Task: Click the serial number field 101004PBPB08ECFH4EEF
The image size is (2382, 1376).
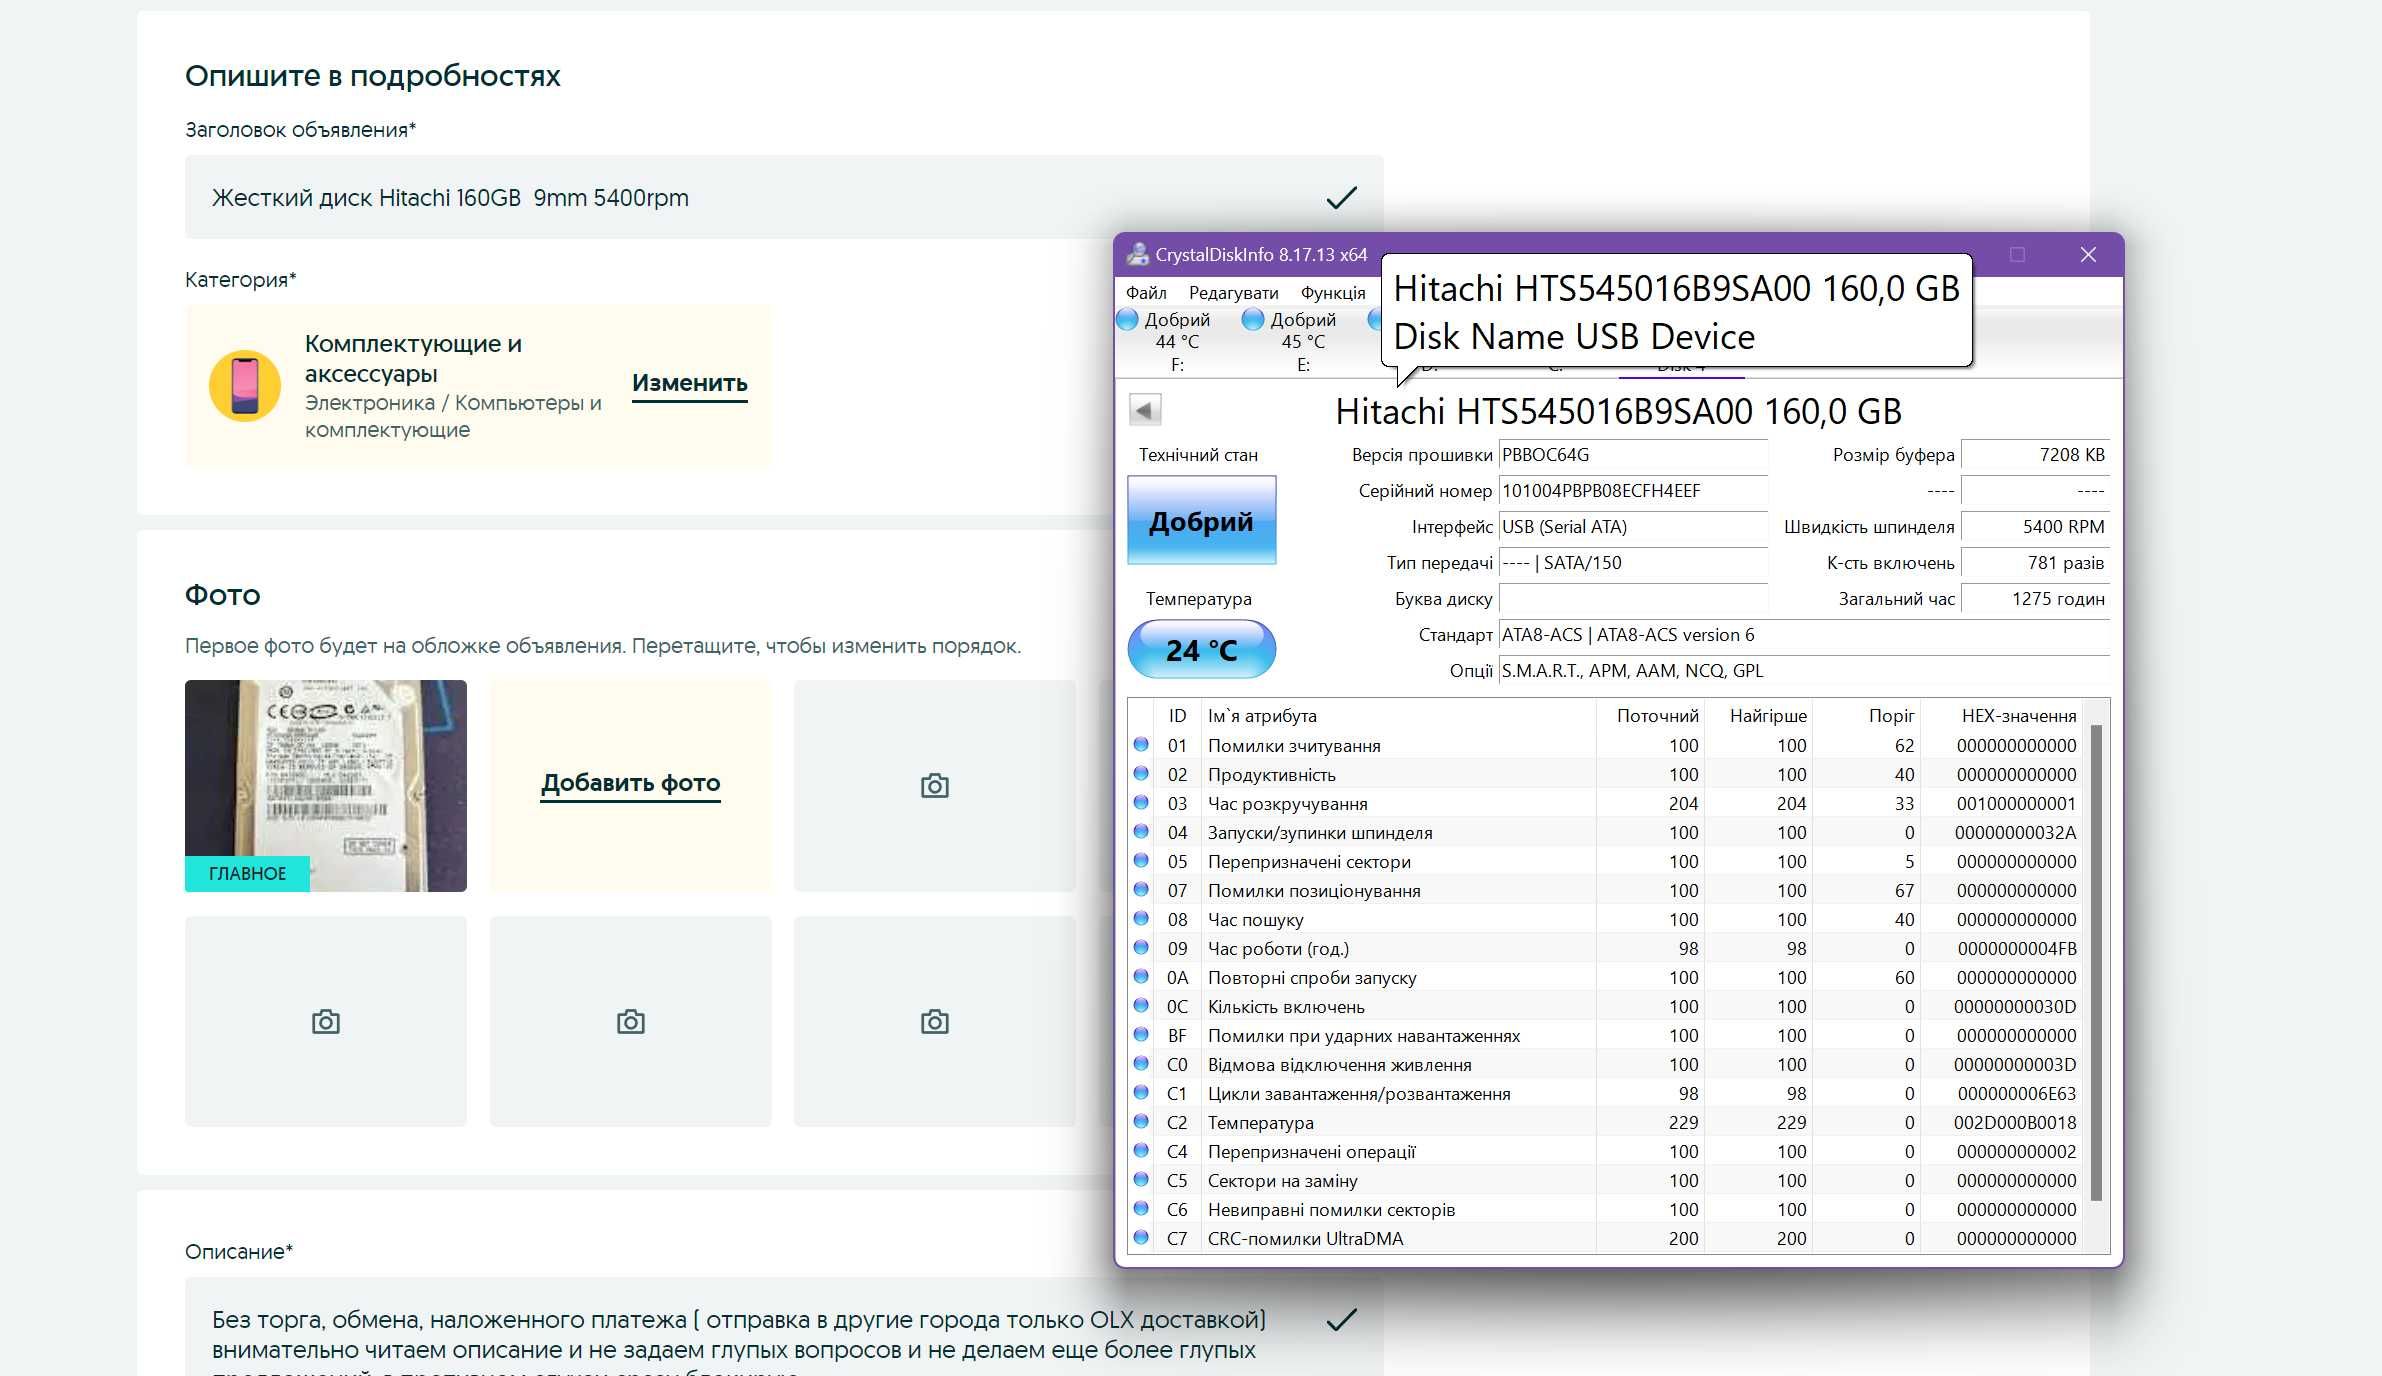Action: click(x=1633, y=491)
